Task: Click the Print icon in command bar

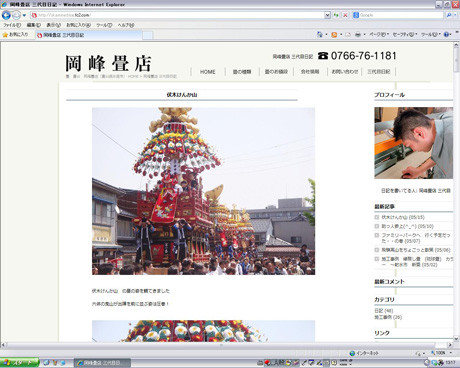Action: [358, 35]
